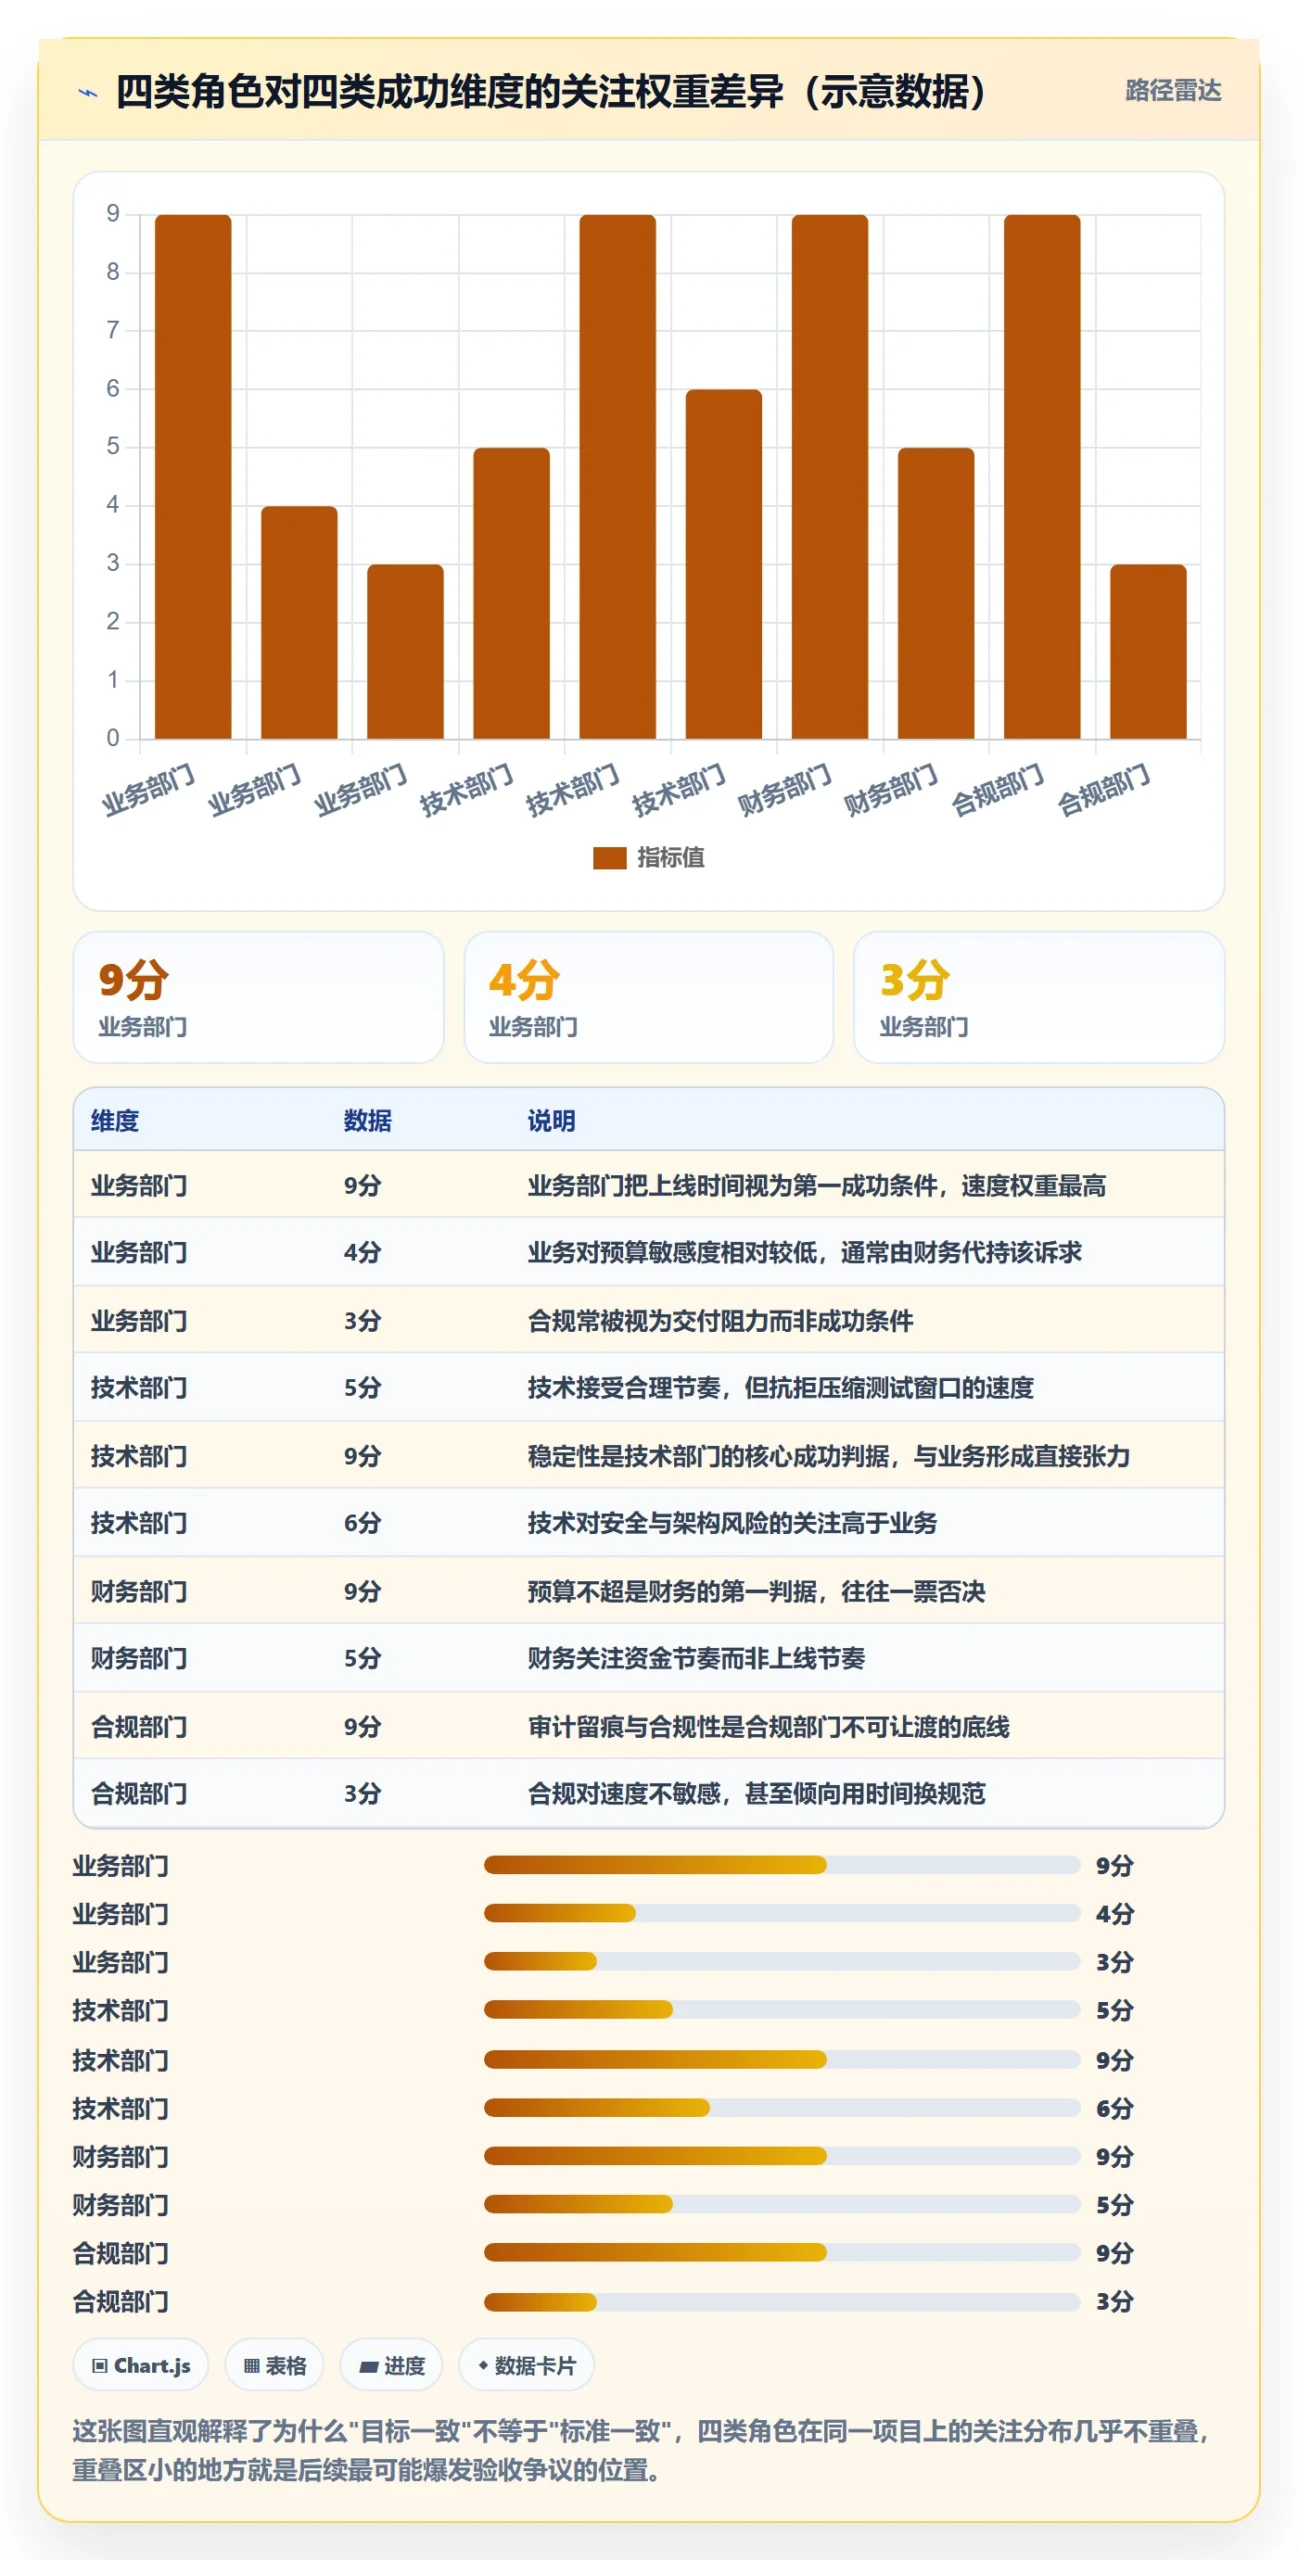This screenshot has height=2560, width=1298.
Task: Click the 表格 tag
Action: [274, 2365]
